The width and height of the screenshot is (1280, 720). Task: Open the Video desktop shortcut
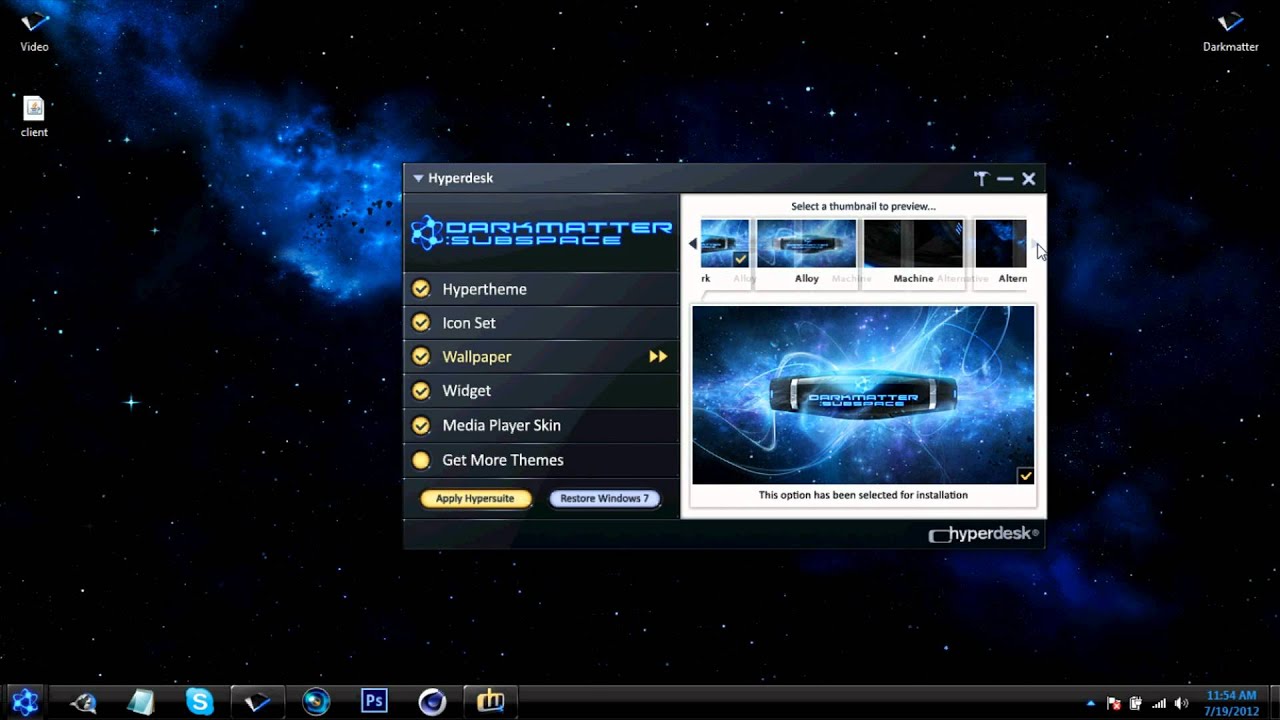(34, 30)
